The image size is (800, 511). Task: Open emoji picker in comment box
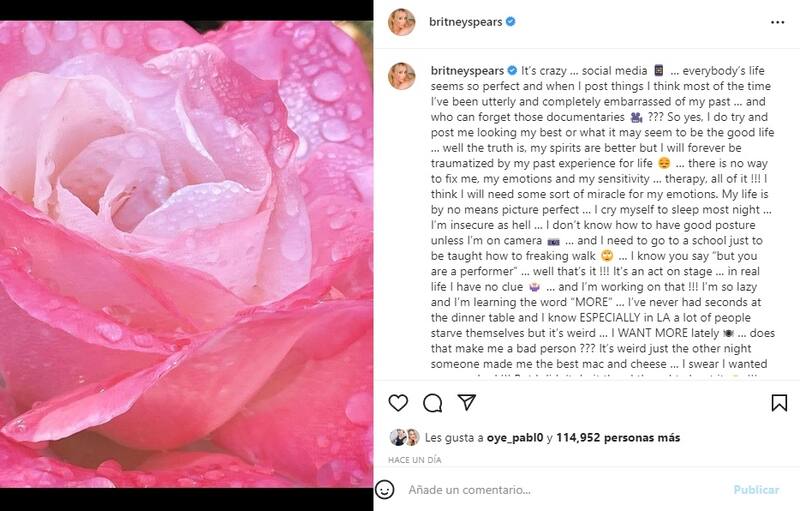coord(385,490)
